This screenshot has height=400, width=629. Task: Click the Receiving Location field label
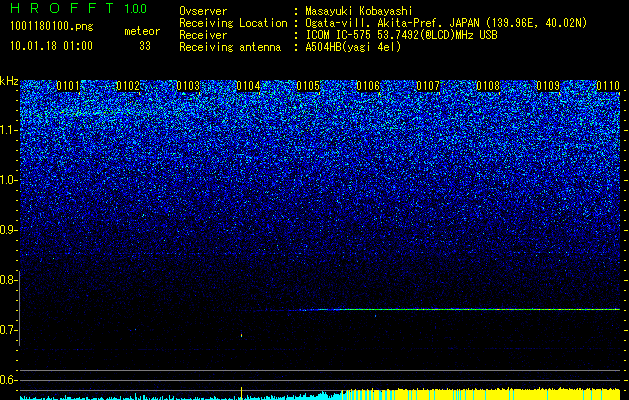coord(233,23)
